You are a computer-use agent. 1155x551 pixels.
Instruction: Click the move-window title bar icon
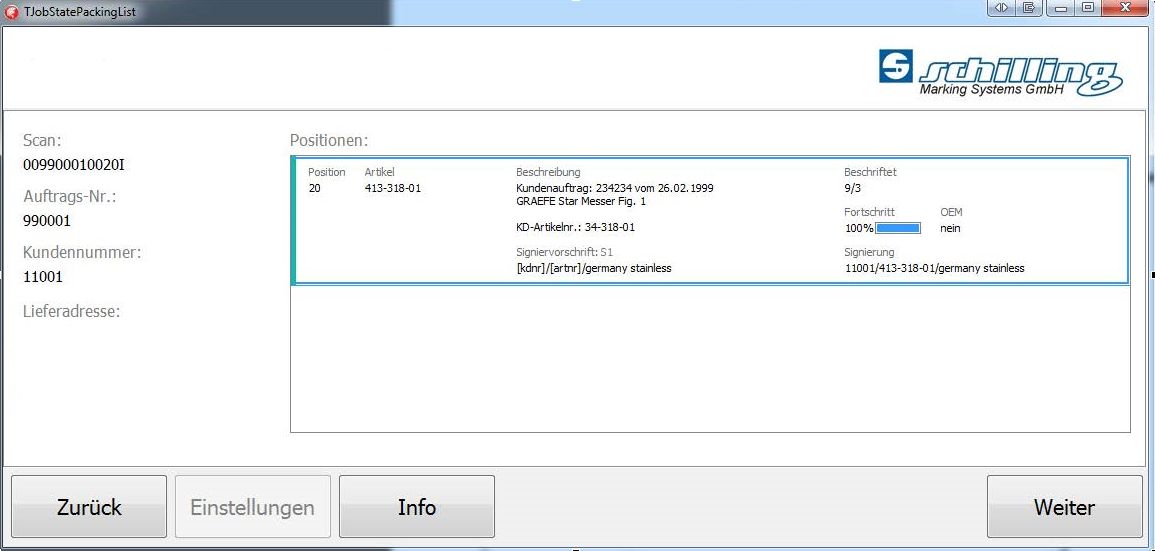pos(1028,9)
